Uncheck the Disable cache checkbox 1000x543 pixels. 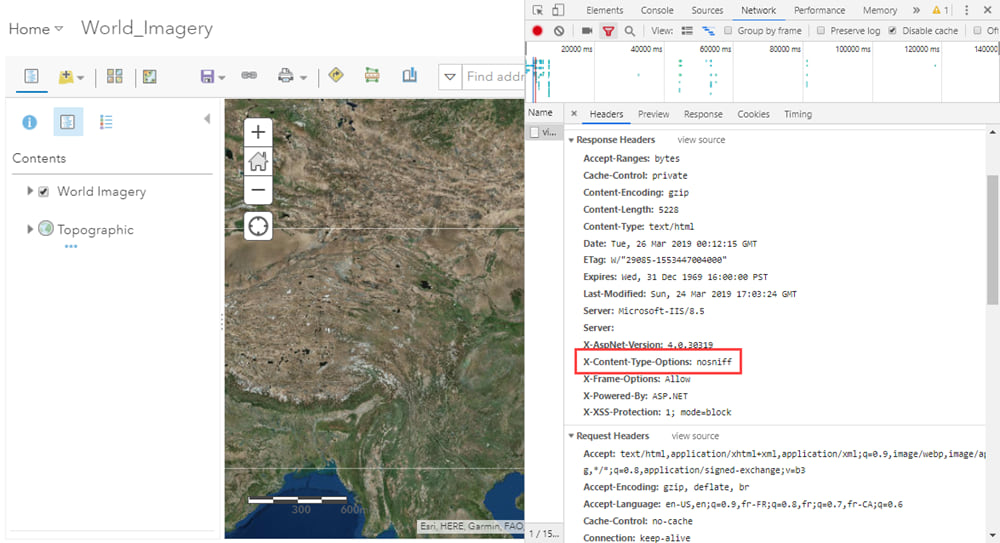892,31
